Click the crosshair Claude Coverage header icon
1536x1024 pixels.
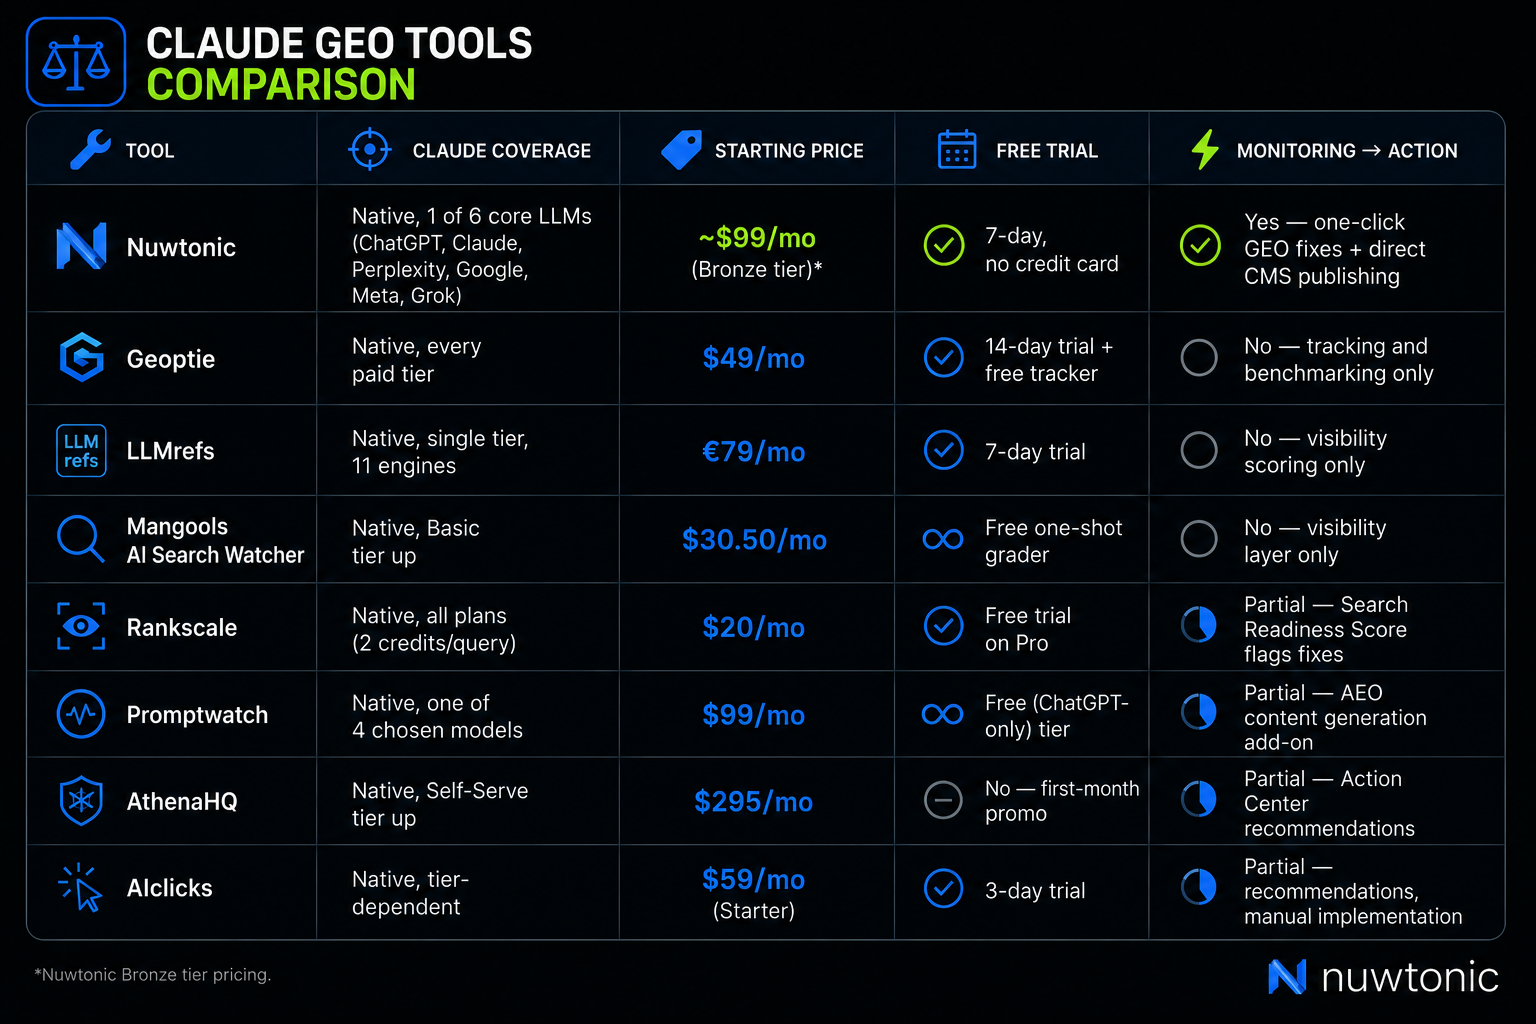tap(370, 150)
